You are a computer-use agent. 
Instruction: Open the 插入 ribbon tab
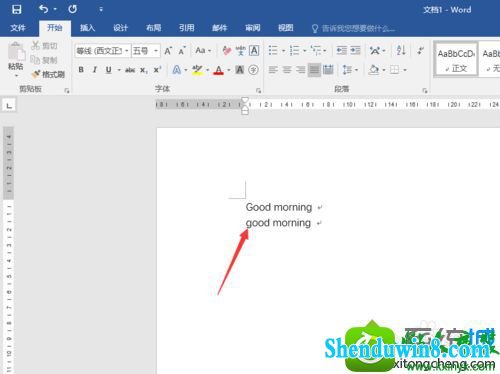click(87, 28)
